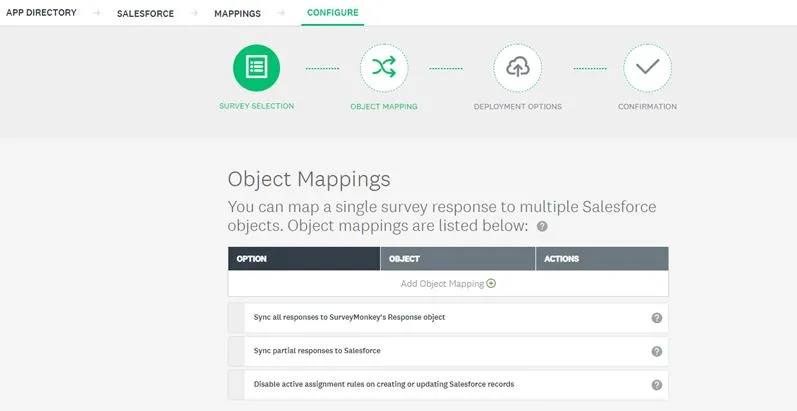Click Add Object Mapping link
Viewport: 797px width, 411px height.
(442, 283)
